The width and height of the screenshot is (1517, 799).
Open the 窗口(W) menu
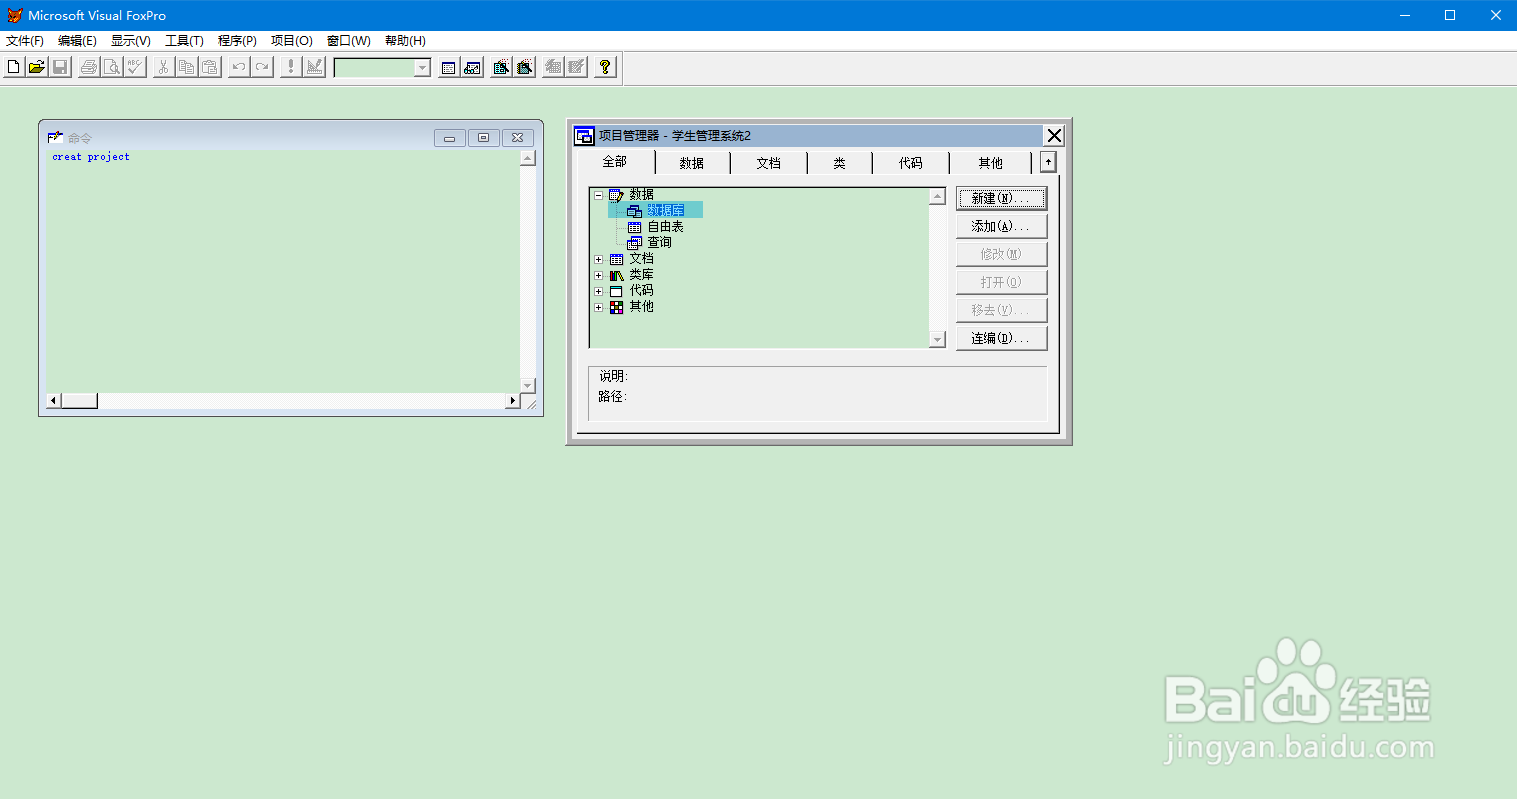tap(349, 41)
